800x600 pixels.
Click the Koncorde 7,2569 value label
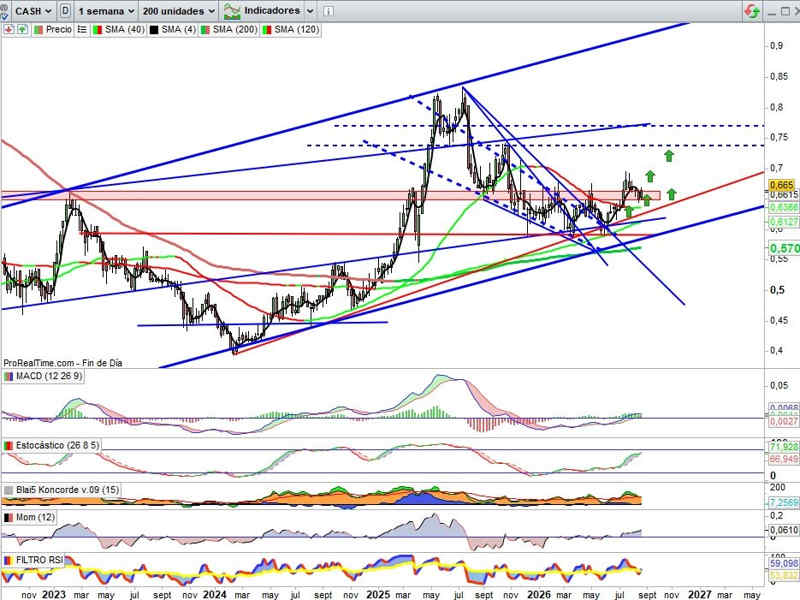[784, 503]
